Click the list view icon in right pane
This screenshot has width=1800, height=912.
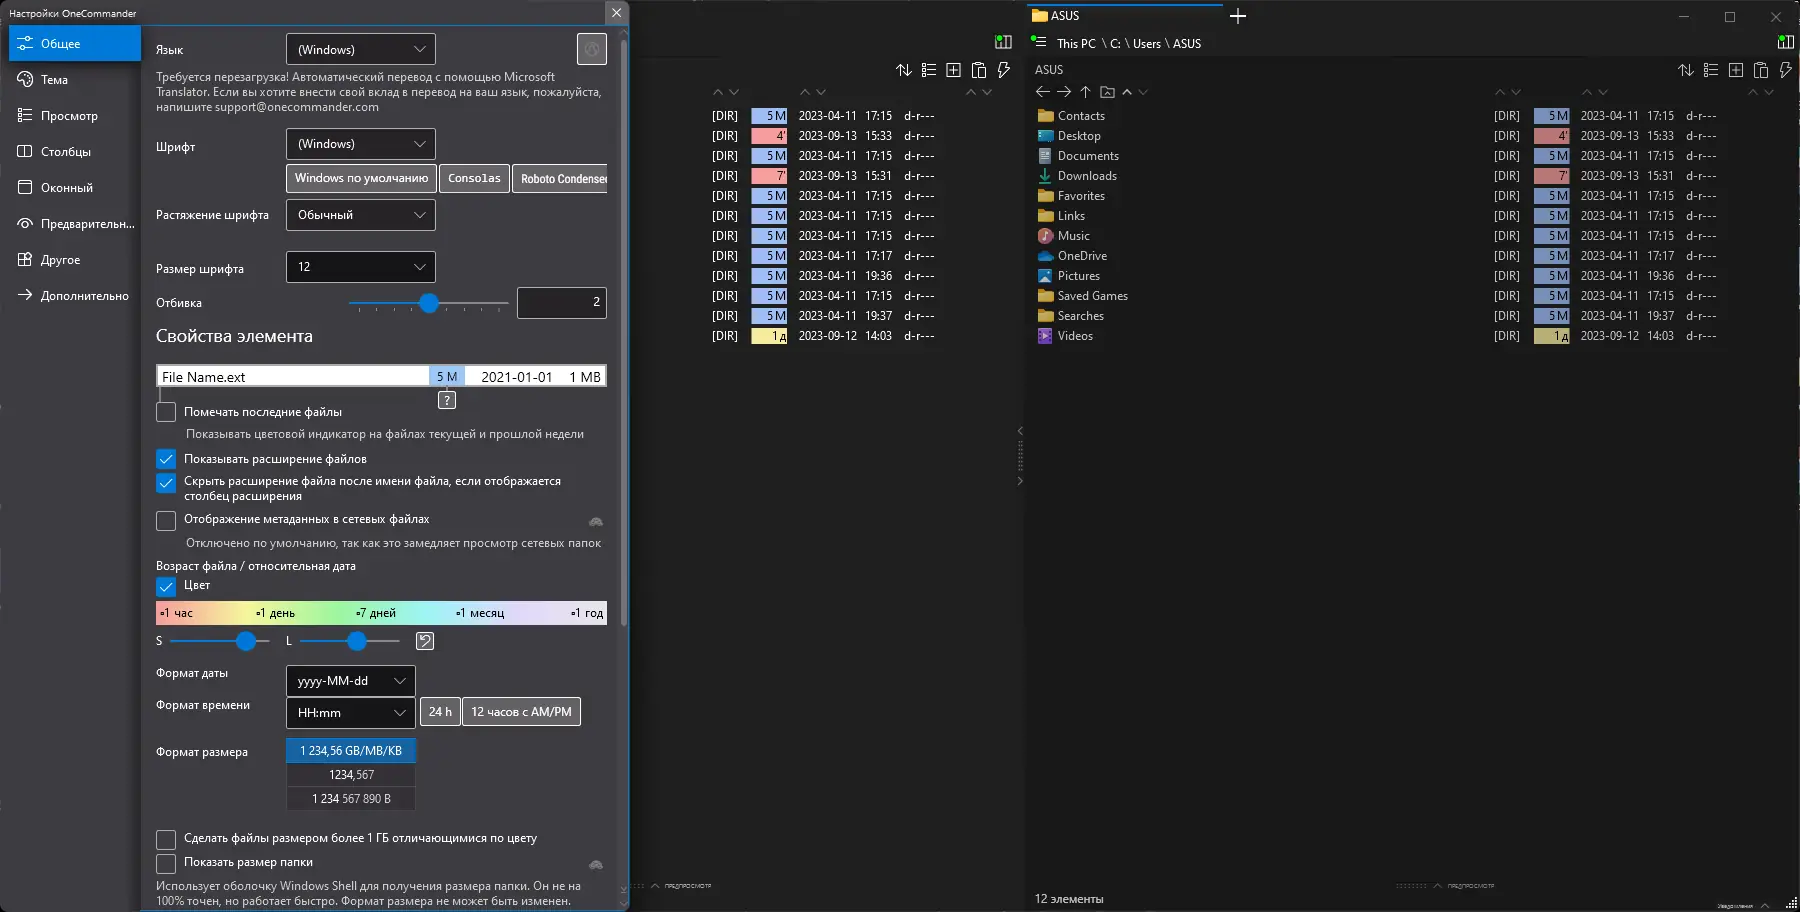pos(1711,70)
